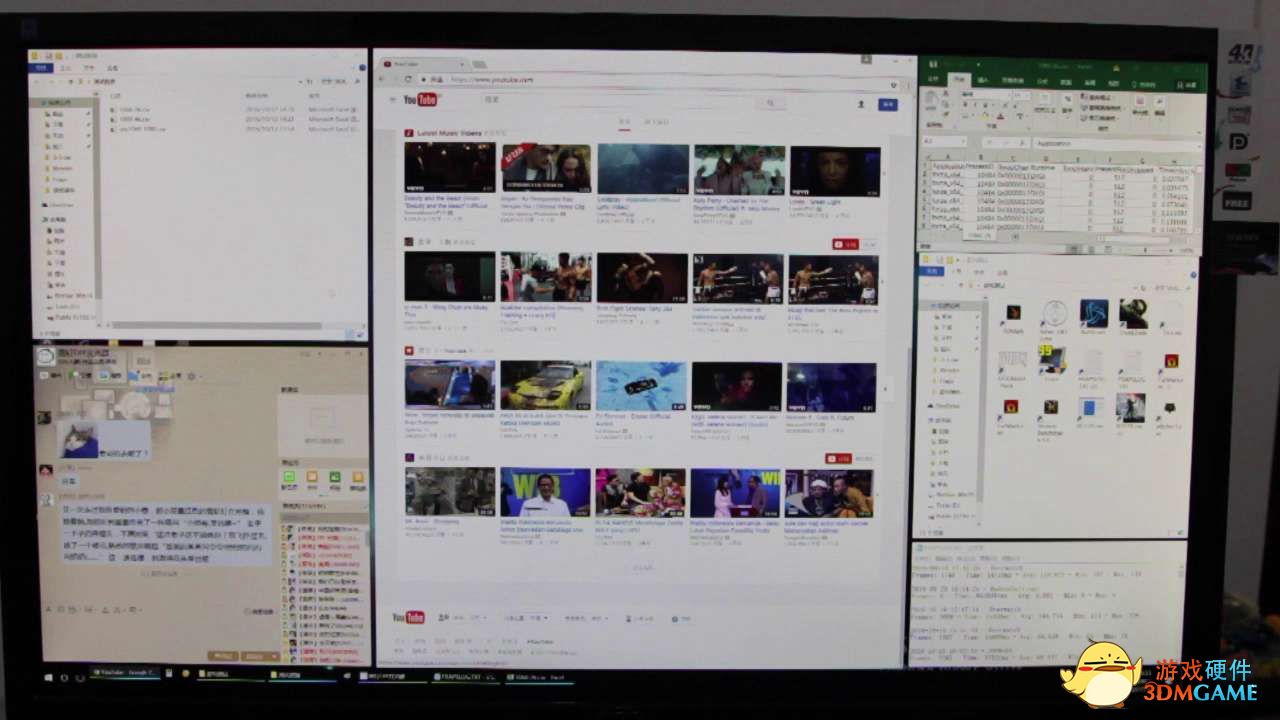Click the help icon in the left Explorer
This screenshot has height=720, width=1280.
point(362,68)
